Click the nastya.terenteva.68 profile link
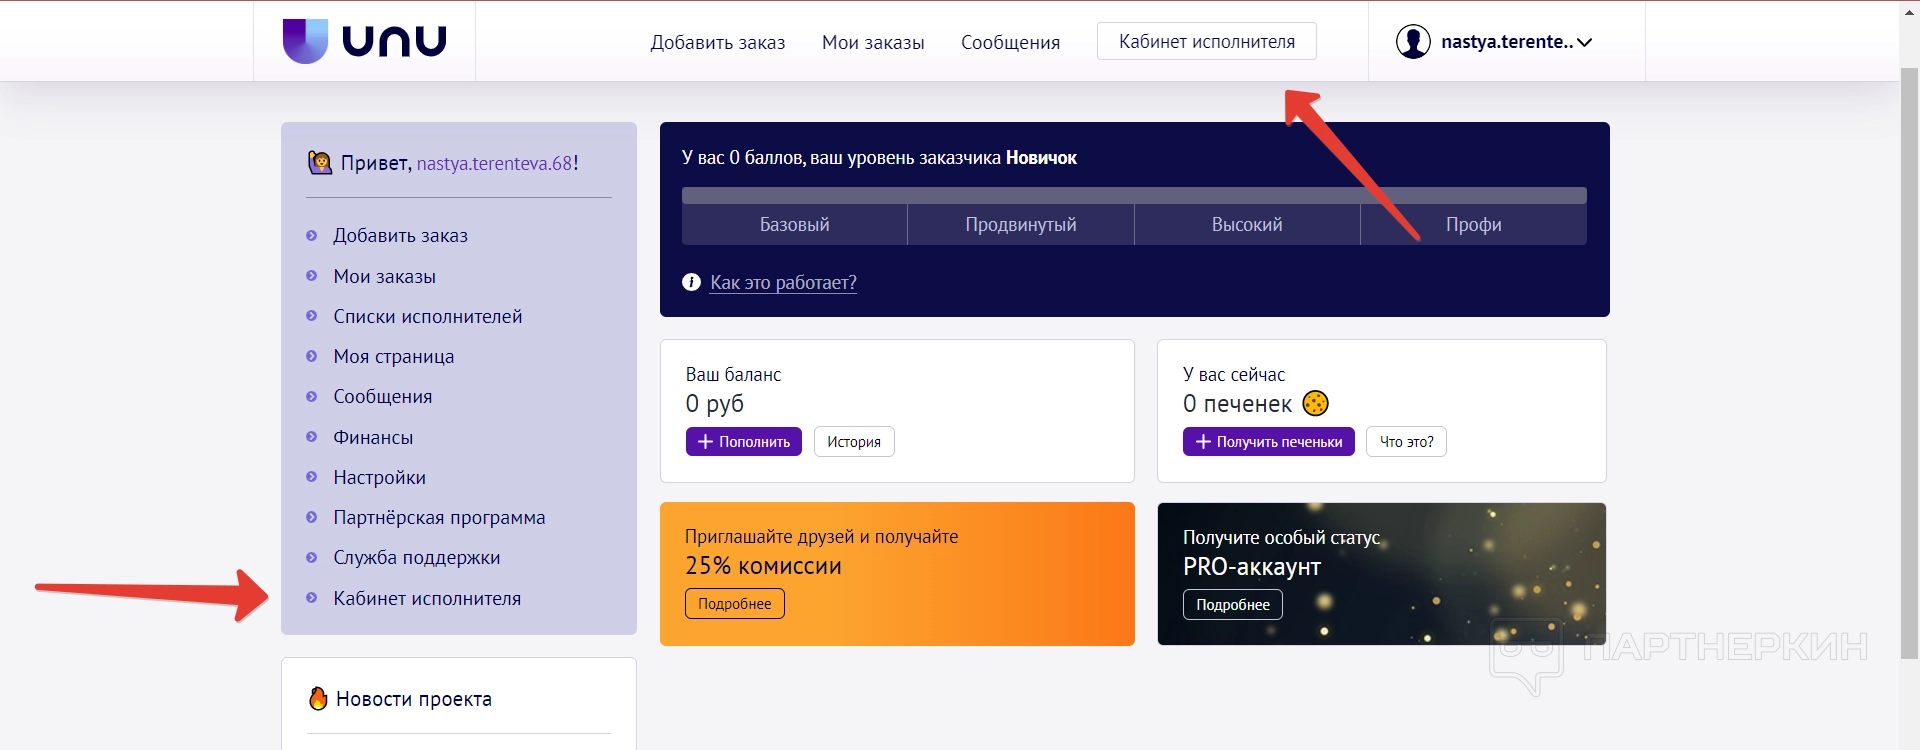1920x750 pixels. [495, 163]
